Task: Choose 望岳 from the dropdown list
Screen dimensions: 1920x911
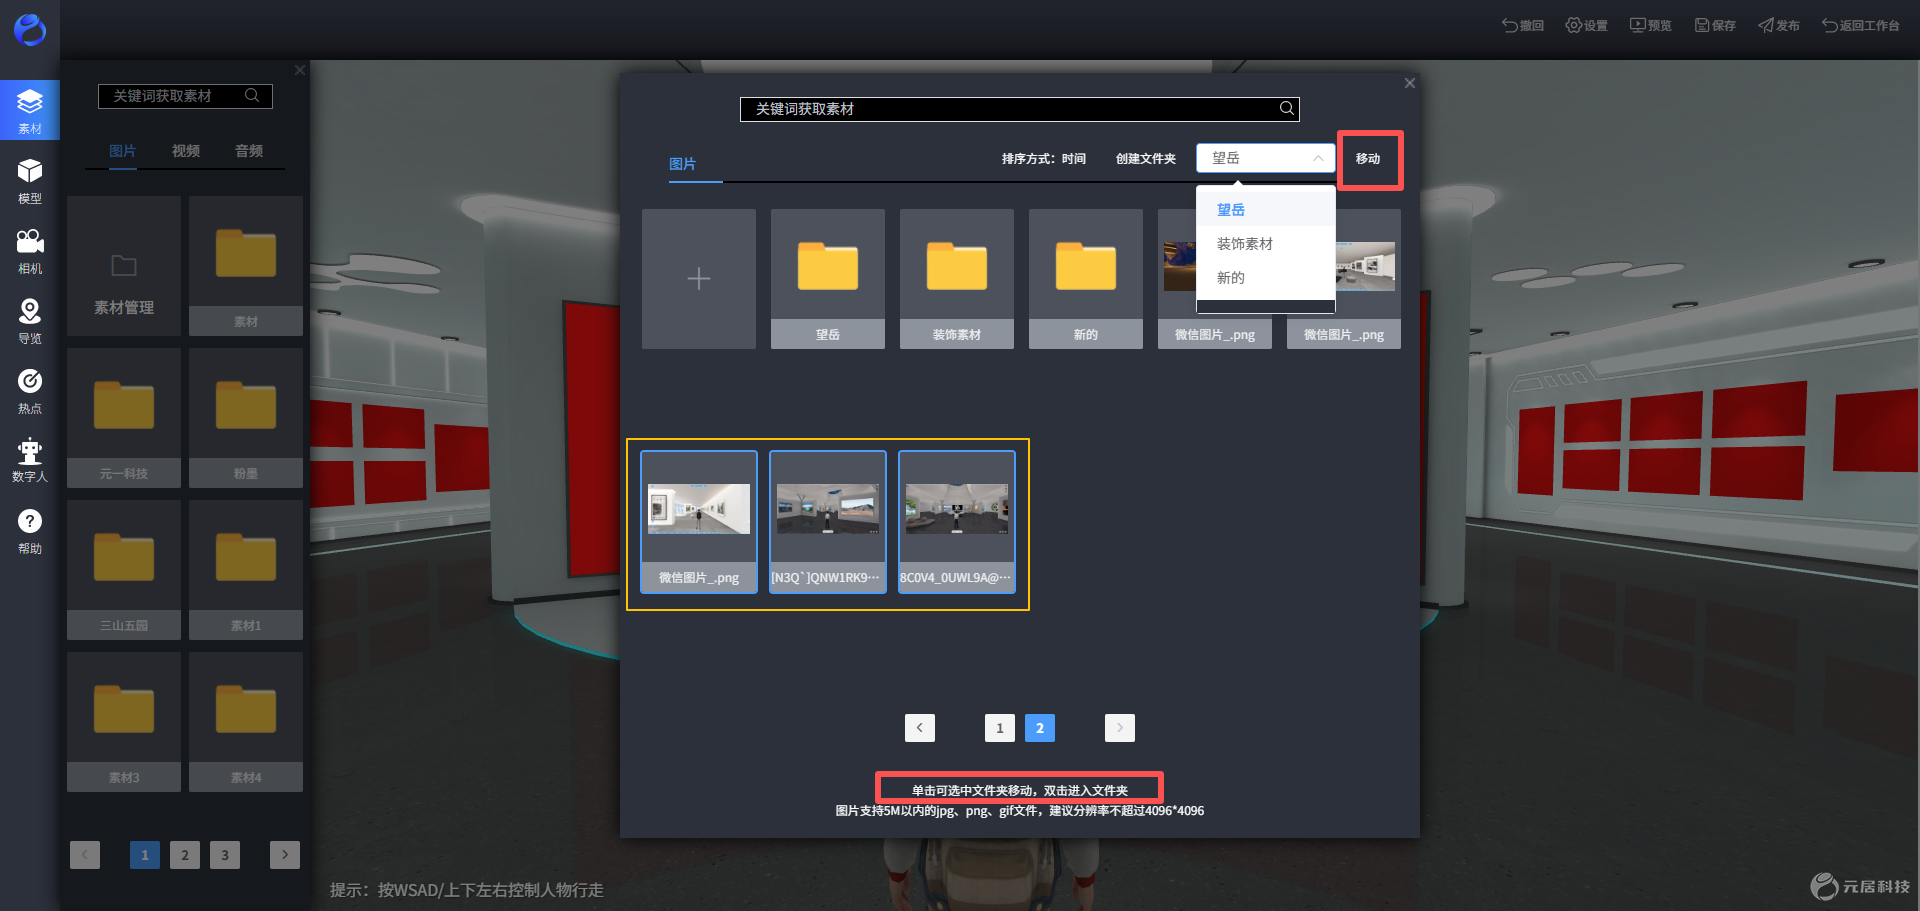Action: (1266, 210)
